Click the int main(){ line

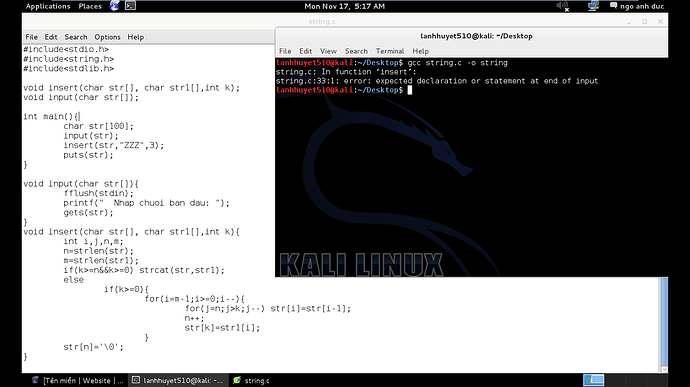[51, 117]
